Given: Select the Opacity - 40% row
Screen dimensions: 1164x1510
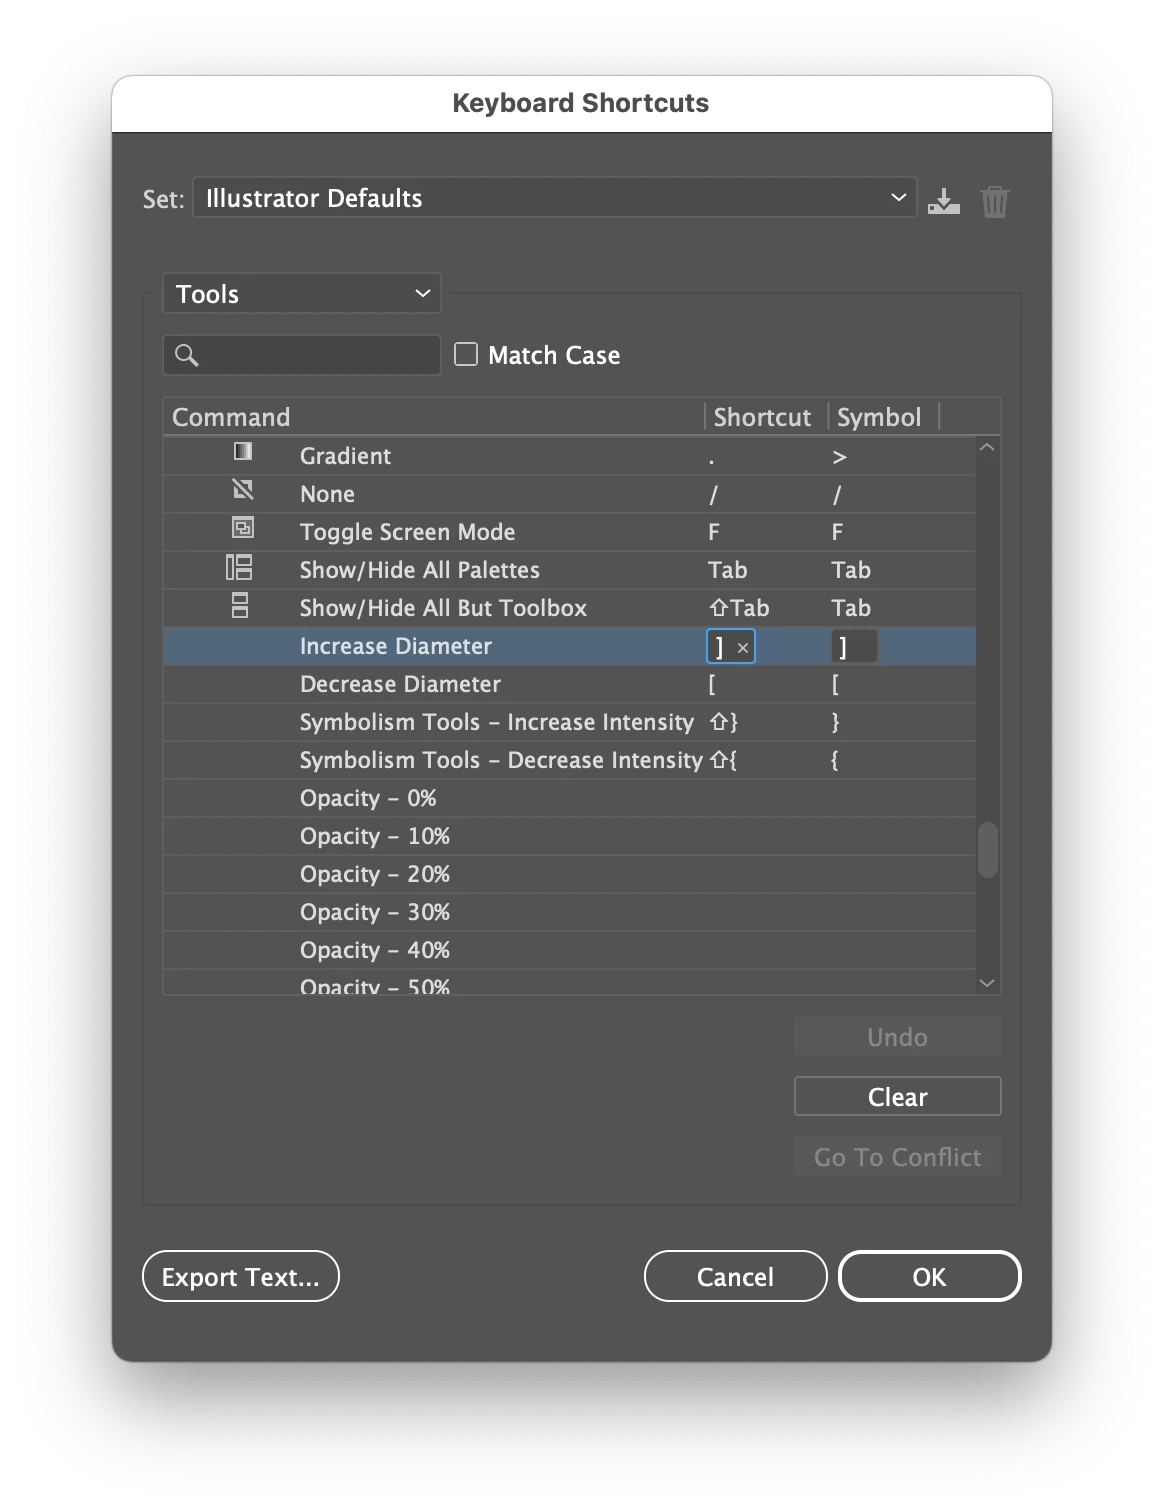Looking at the screenshot, I should tap(570, 950).
